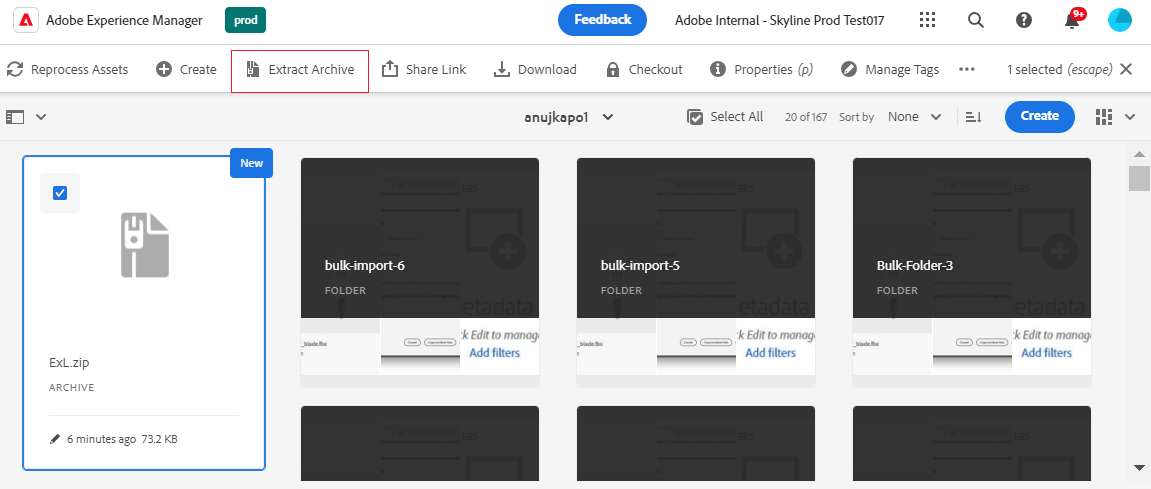Click the pencil modified icon on ExL.zip

[x=54, y=439]
